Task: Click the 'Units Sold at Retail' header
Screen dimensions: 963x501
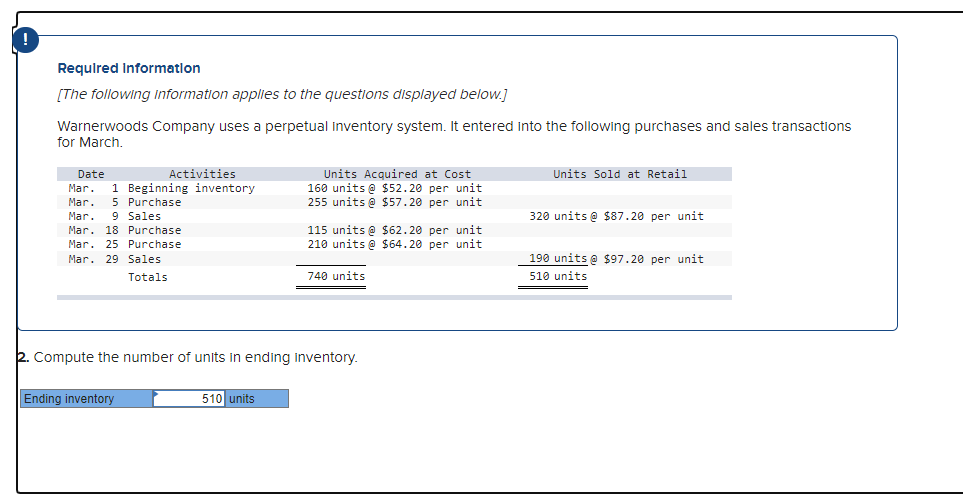Action: coord(620,174)
